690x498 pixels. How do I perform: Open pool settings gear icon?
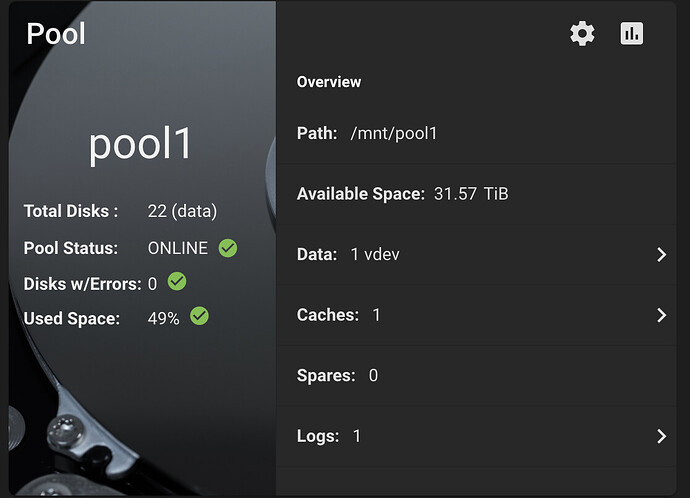[x=582, y=34]
